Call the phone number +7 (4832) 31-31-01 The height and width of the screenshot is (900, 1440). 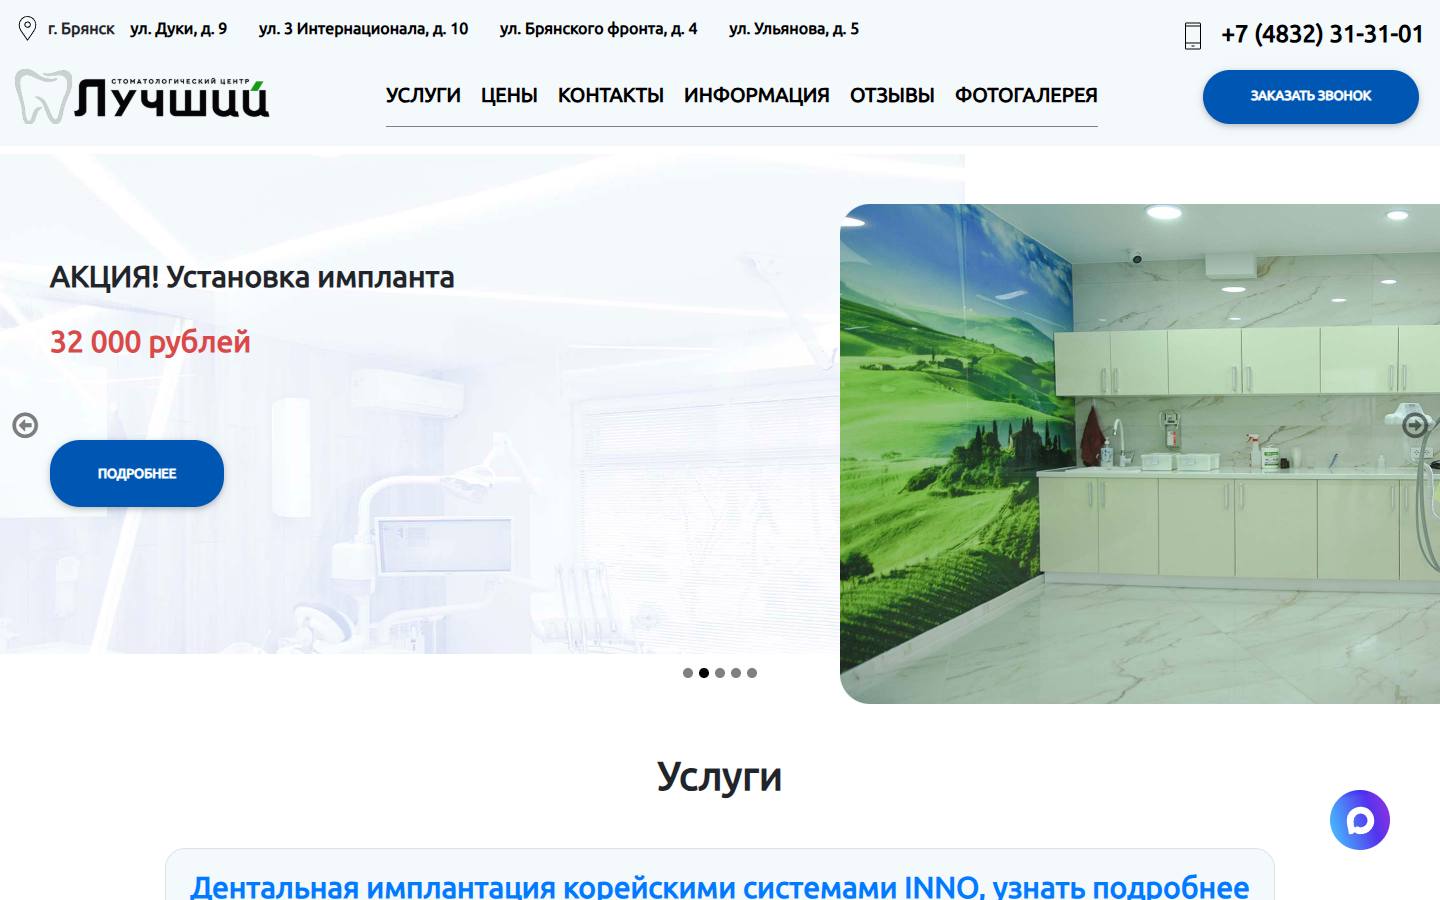click(1322, 35)
